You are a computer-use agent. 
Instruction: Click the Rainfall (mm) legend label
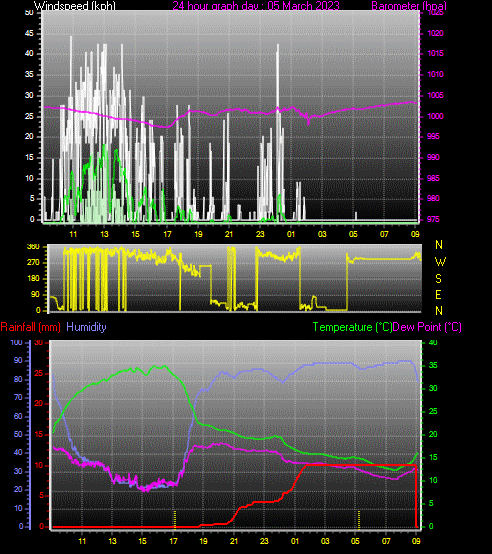[x=30, y=327]
